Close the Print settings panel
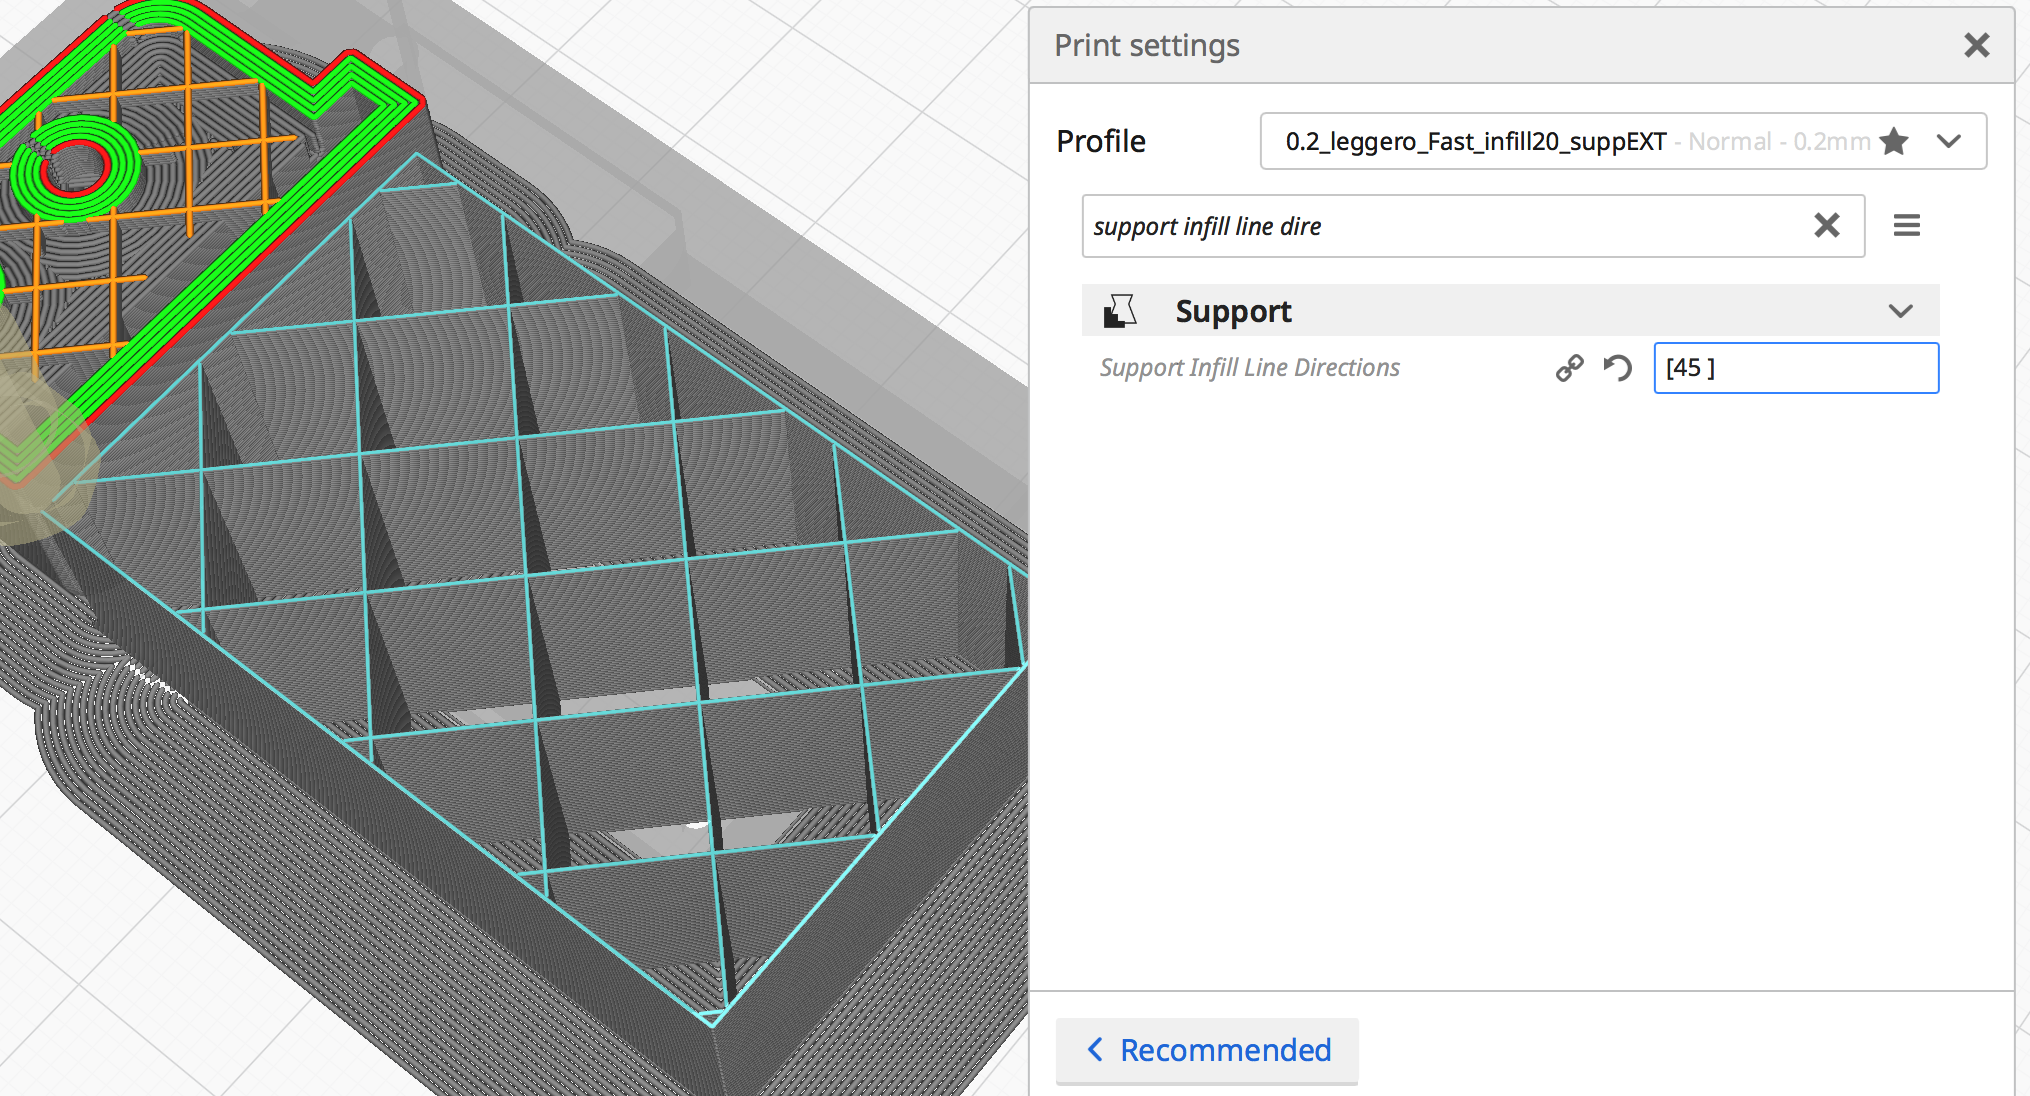Screen dimensions: 2030x1096 click(x=1976, y=45)
